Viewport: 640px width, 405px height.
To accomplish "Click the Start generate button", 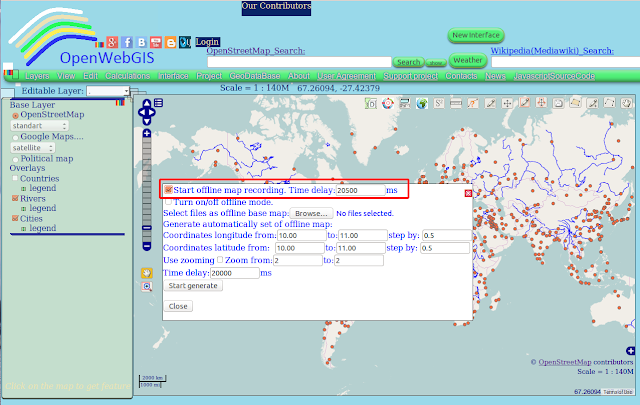I will [193, 285].
